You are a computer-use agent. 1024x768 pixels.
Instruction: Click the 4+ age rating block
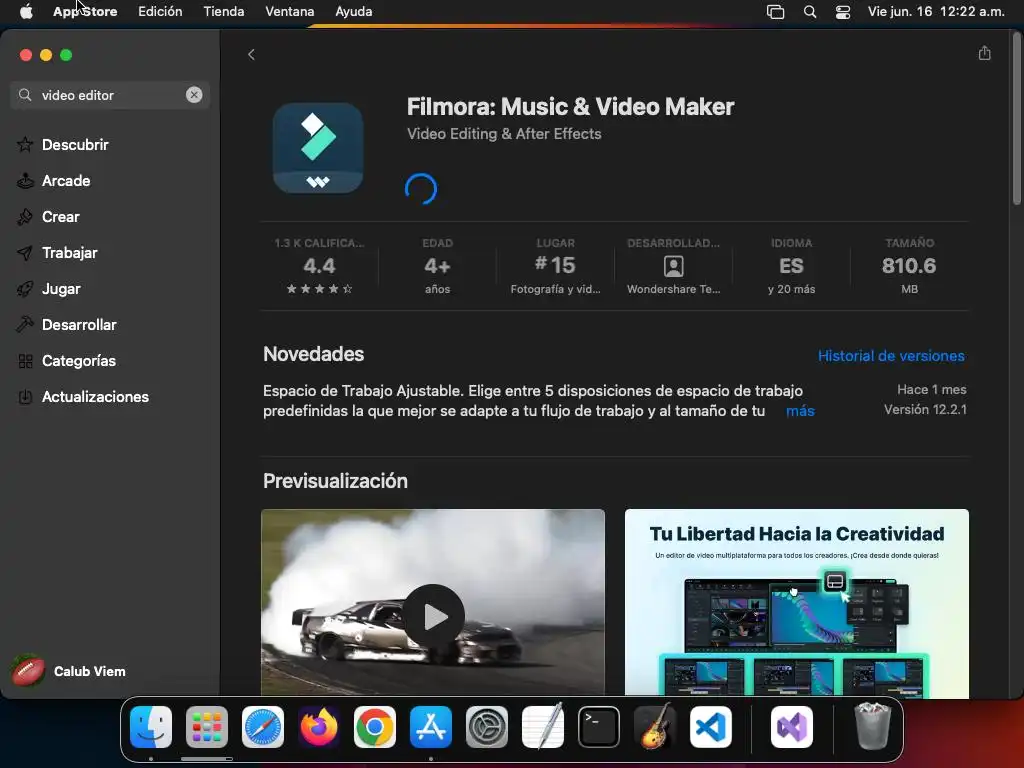(438, 266)
